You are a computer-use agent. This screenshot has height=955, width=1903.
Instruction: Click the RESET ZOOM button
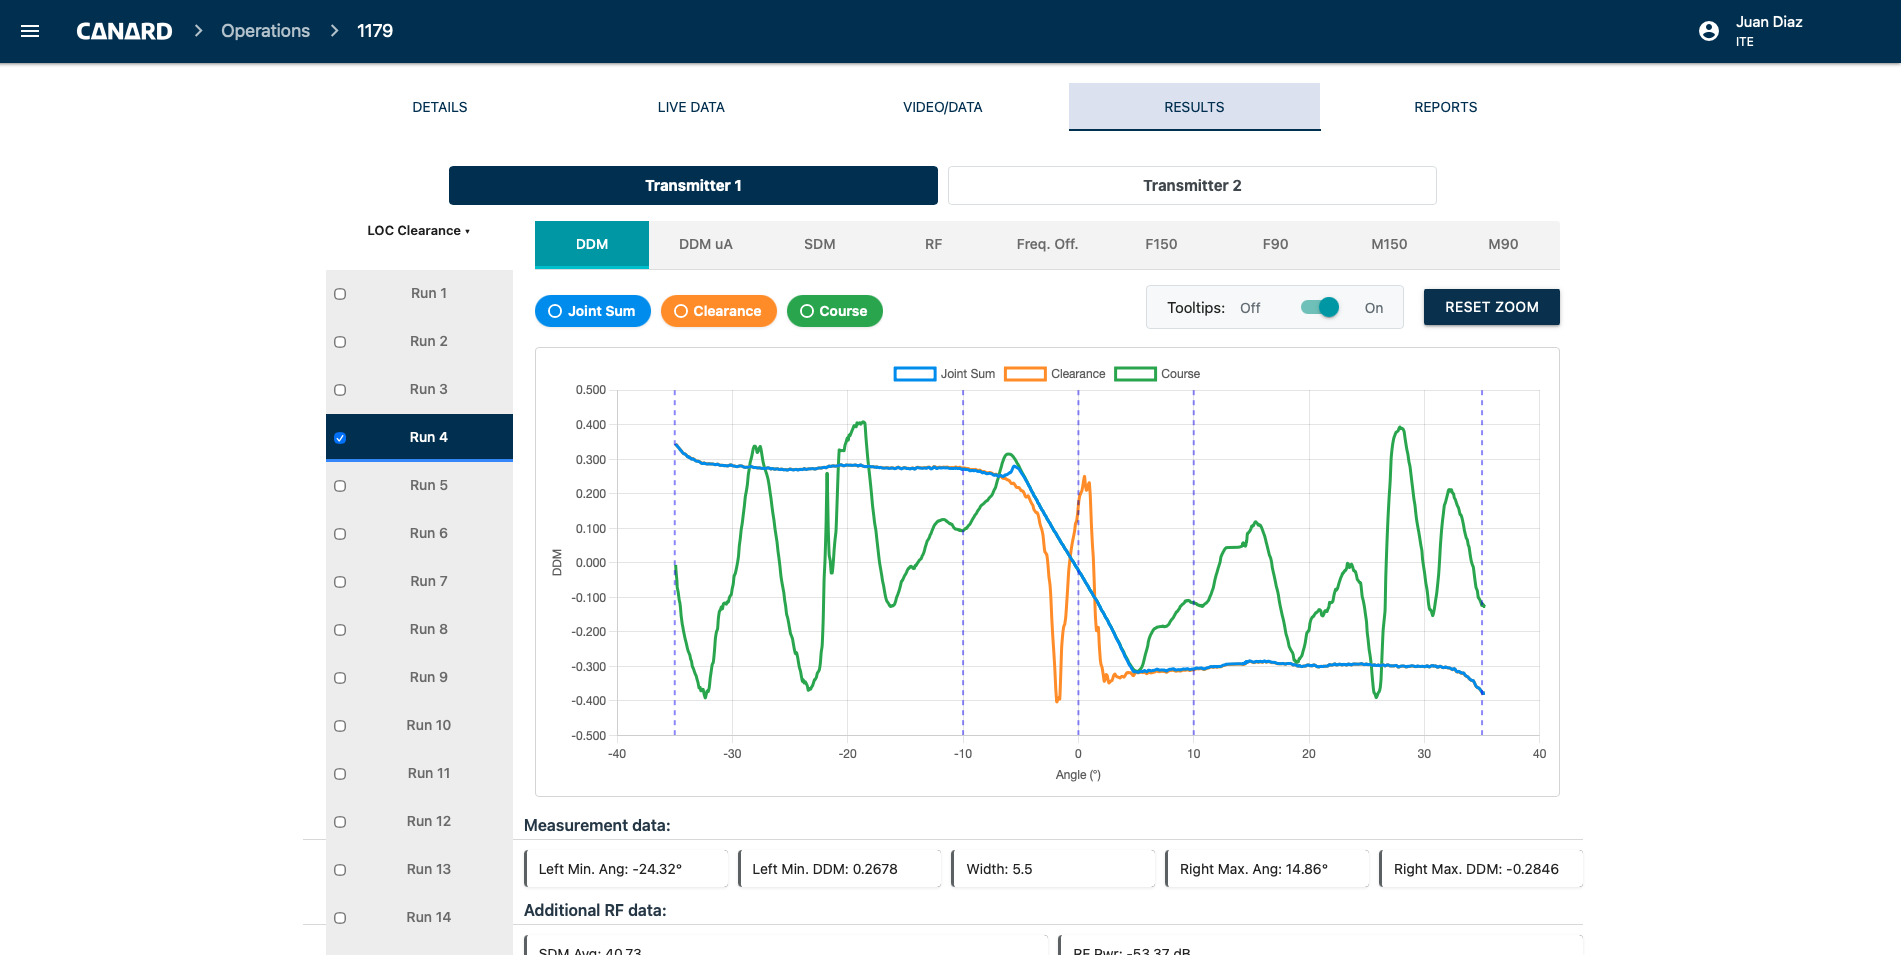(x=1491, y=307)
